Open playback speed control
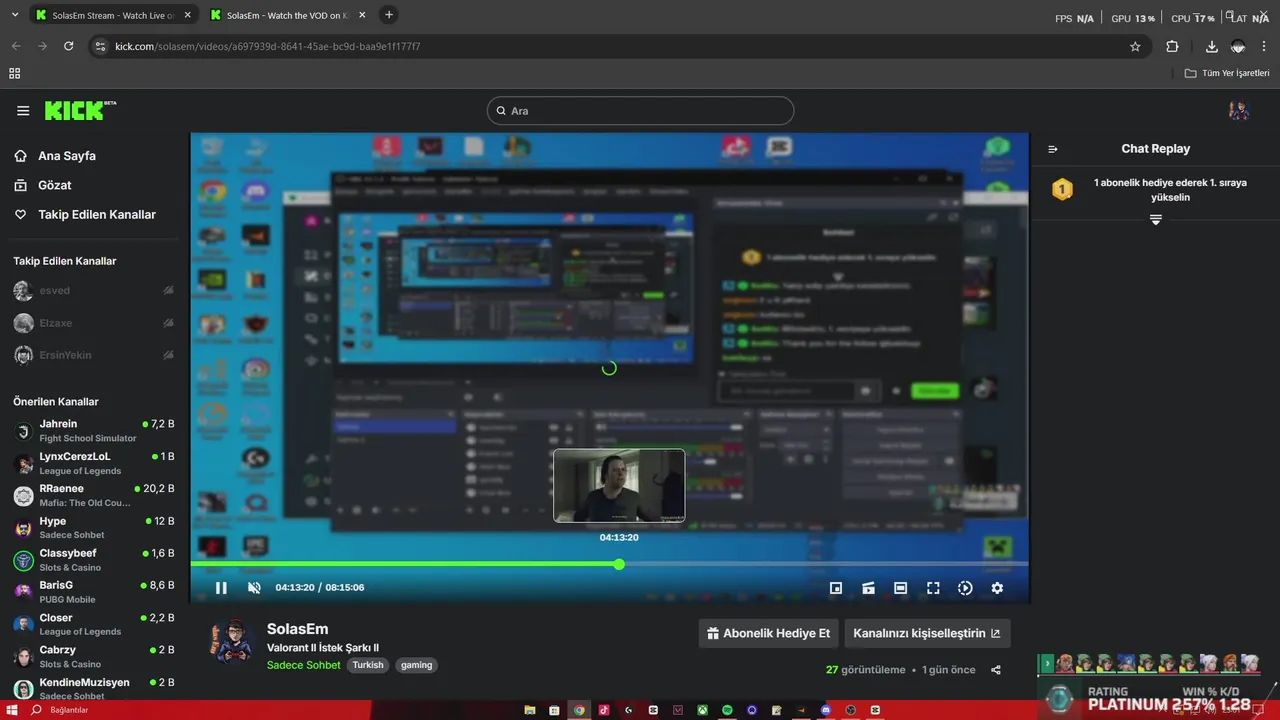The image size is (1280, 720). [965, 588]
